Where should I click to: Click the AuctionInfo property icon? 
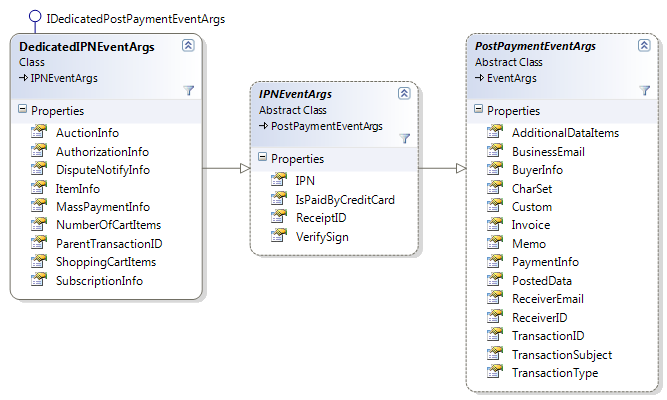pyautogui.click(x=39, y=132)
